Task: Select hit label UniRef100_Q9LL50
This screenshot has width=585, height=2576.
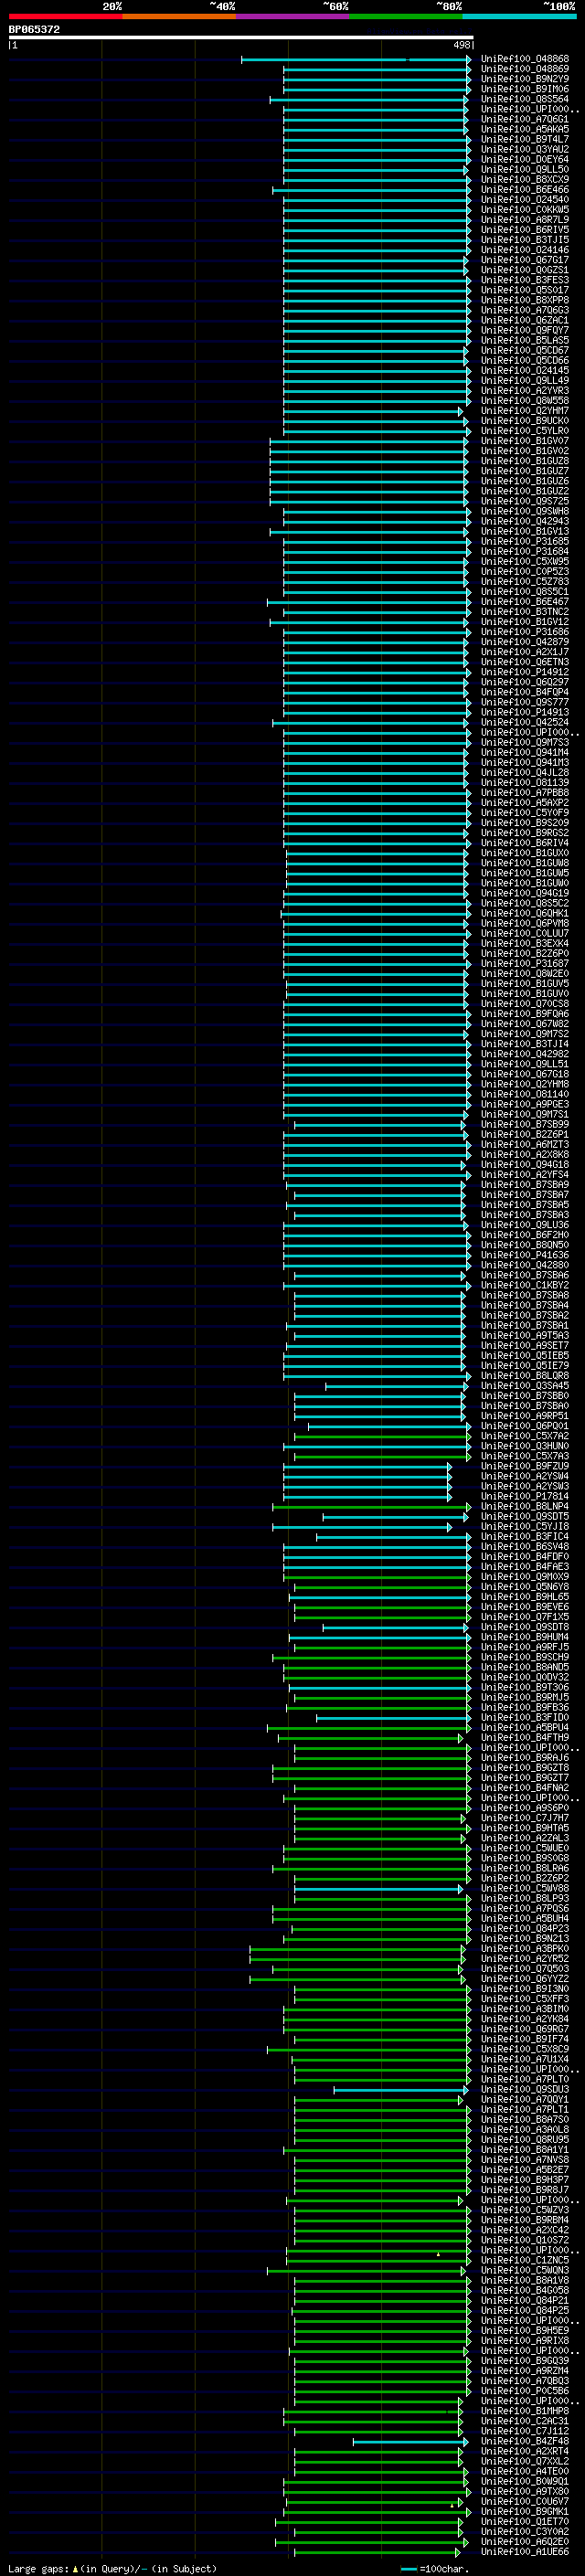Action: coord(525,170)
